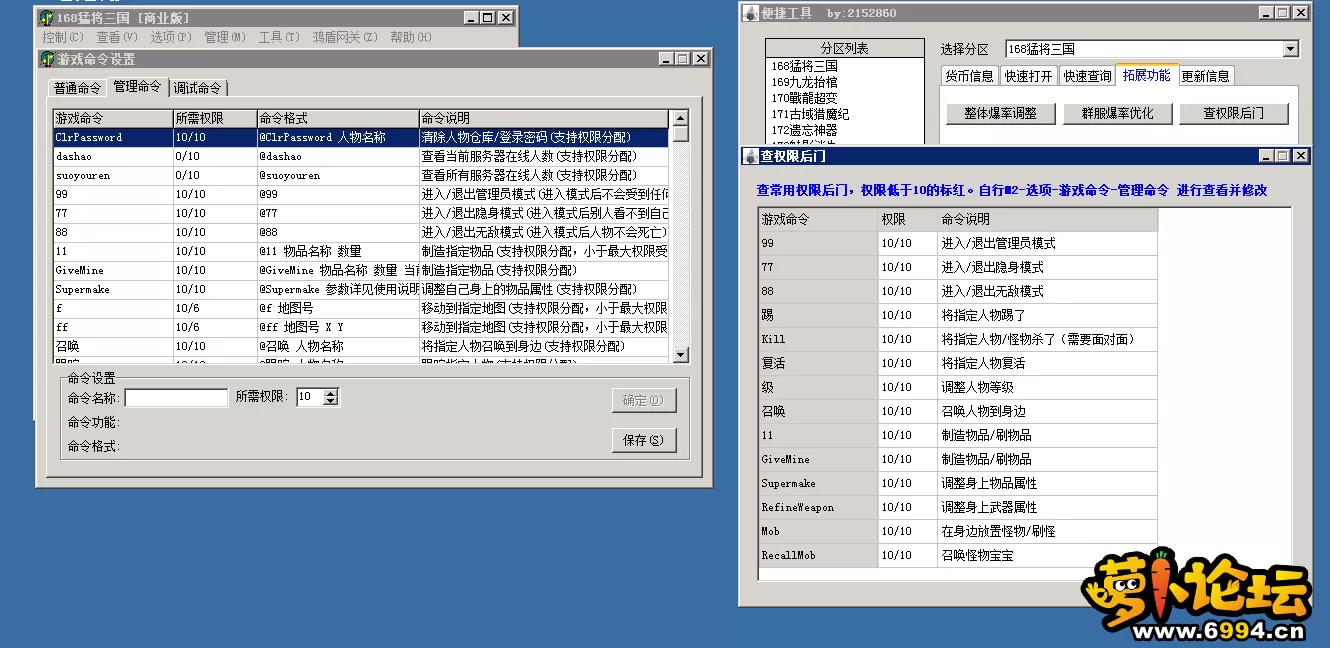This screenshot has height=648, width=1330.
Task: Open the 帮助(H) menu
Action: [x=411, y=37]
